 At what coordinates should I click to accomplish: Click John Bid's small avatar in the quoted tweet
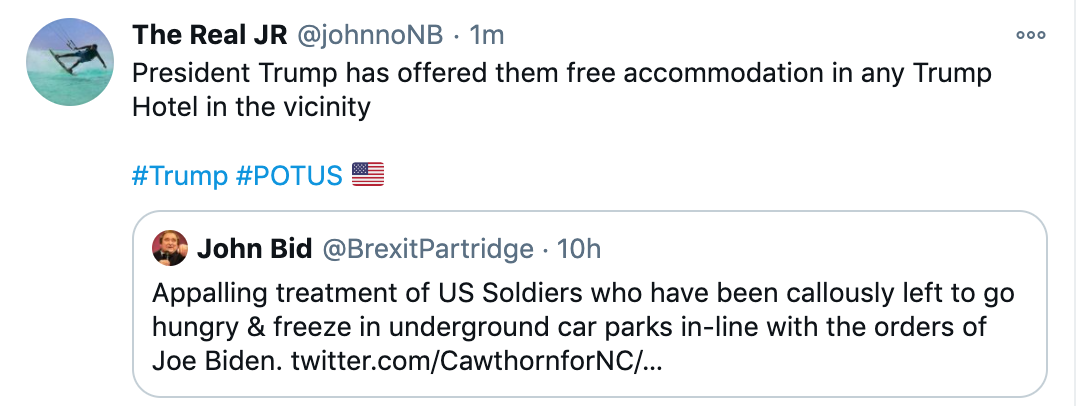(x=170, y=248)
